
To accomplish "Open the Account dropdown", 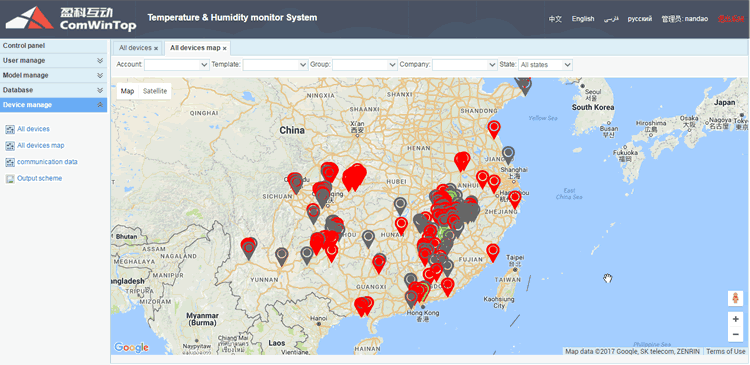I will coord(176,65).
